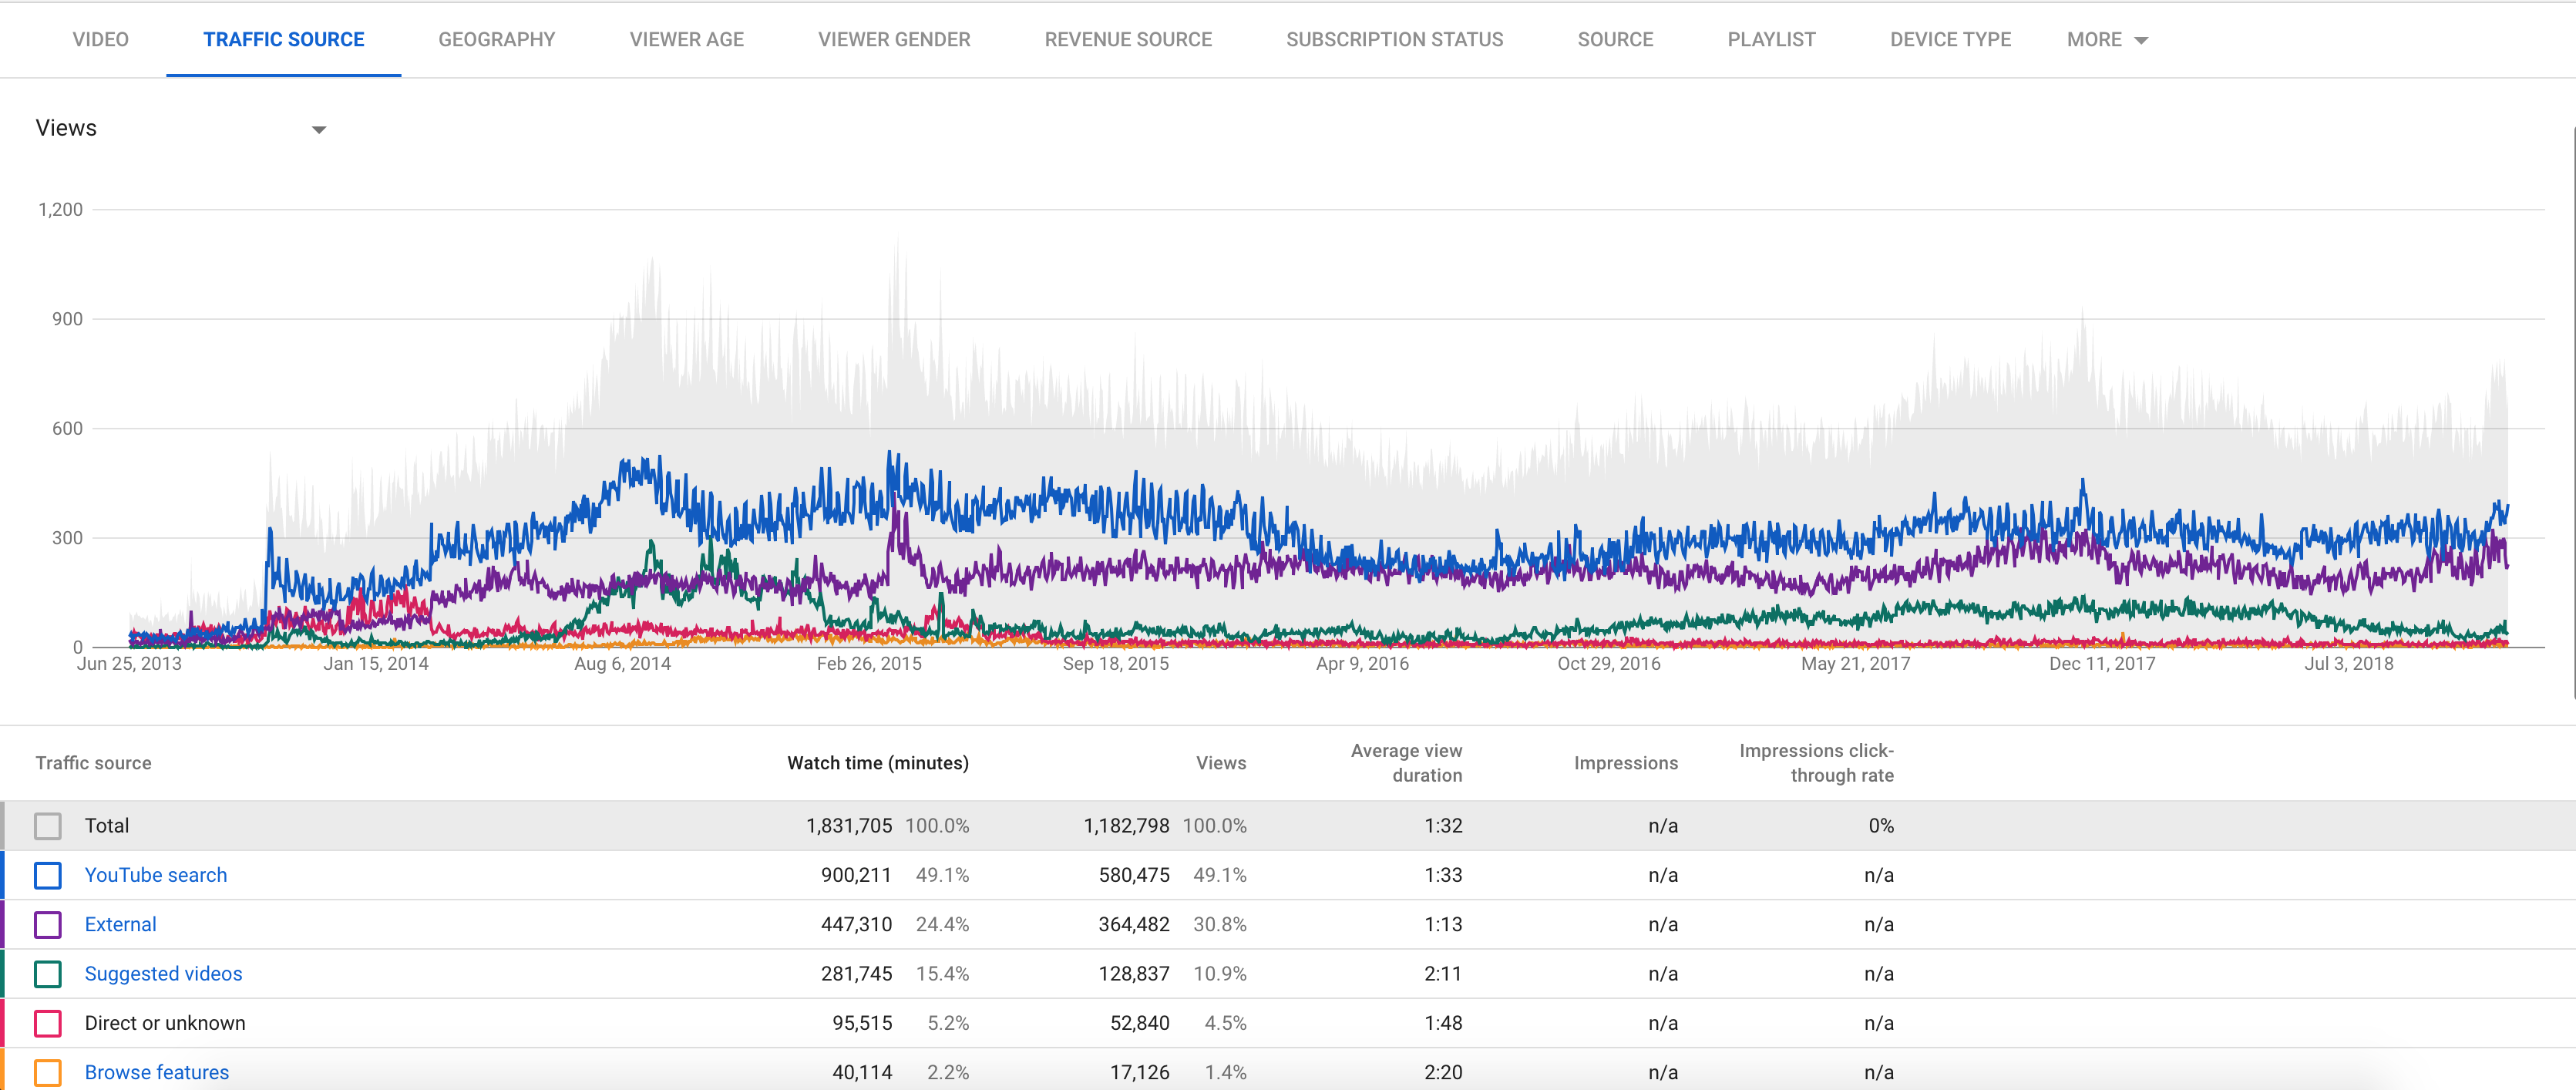The image size is (2576, 1090).
Task: Sort by the Views column header
Action: [x=1221, y=763]
